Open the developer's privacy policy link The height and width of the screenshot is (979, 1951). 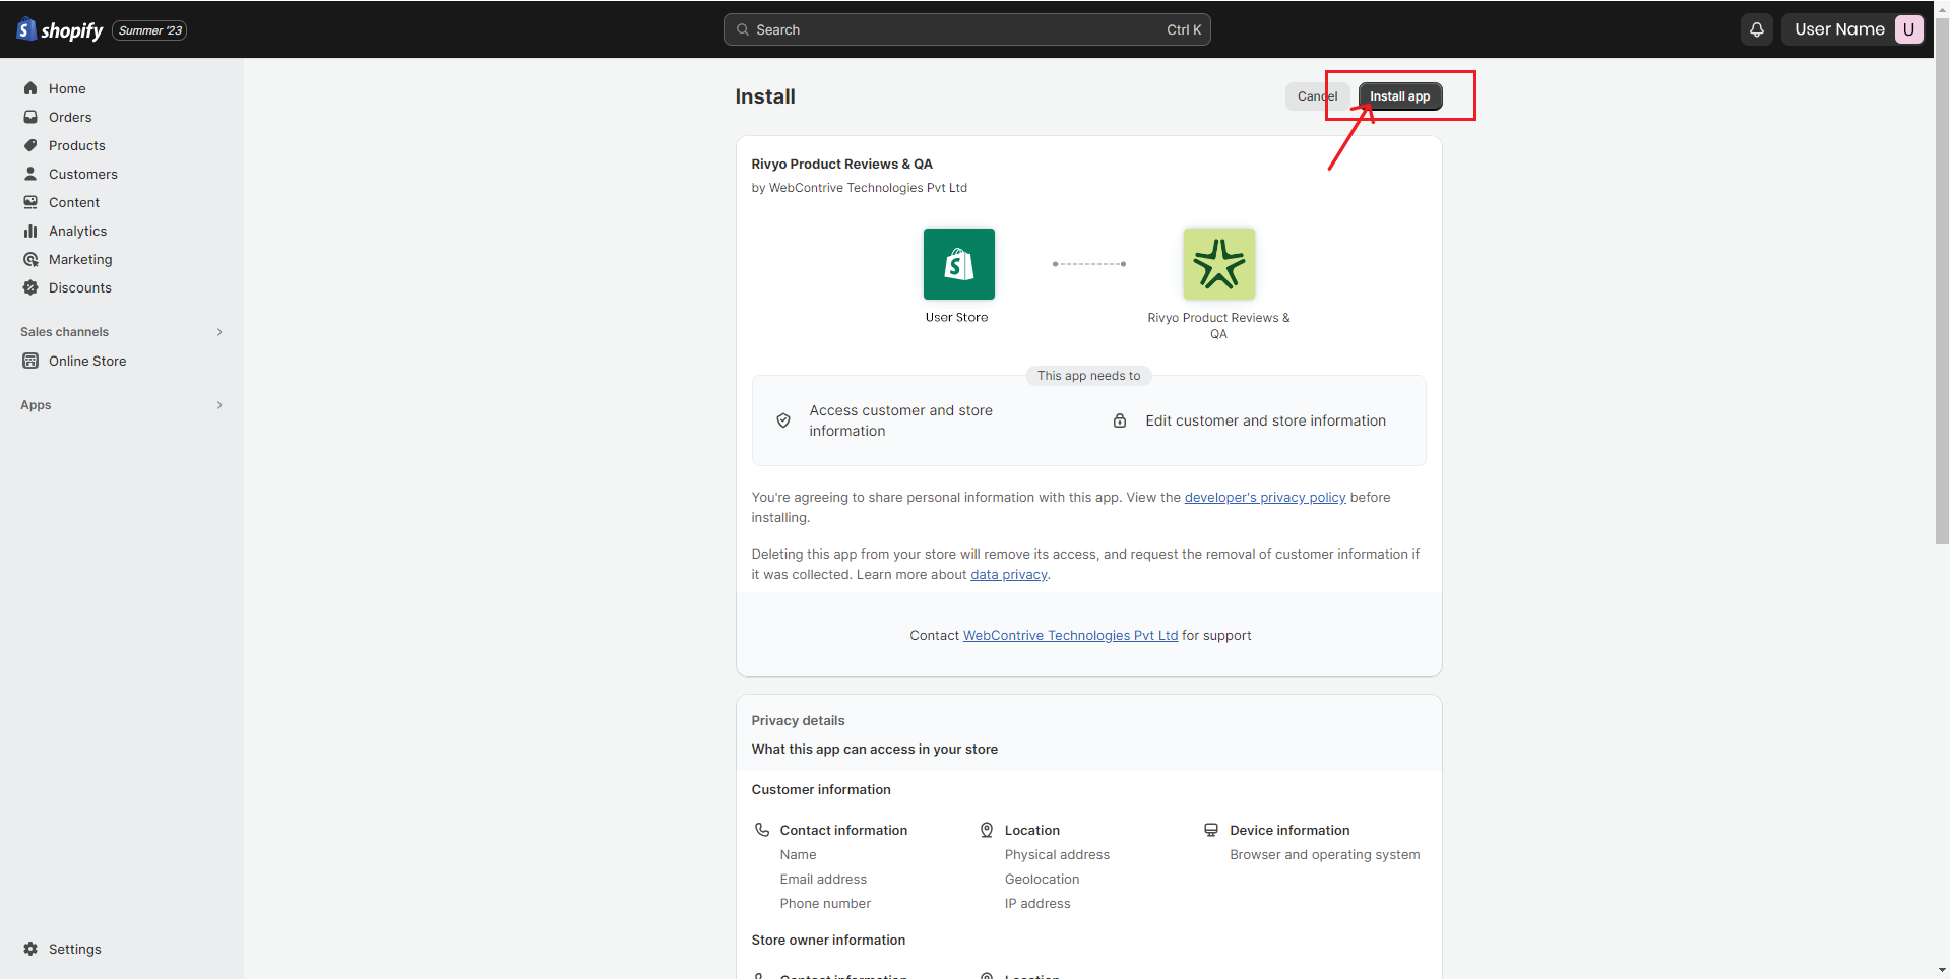[x=1264, y=498]
